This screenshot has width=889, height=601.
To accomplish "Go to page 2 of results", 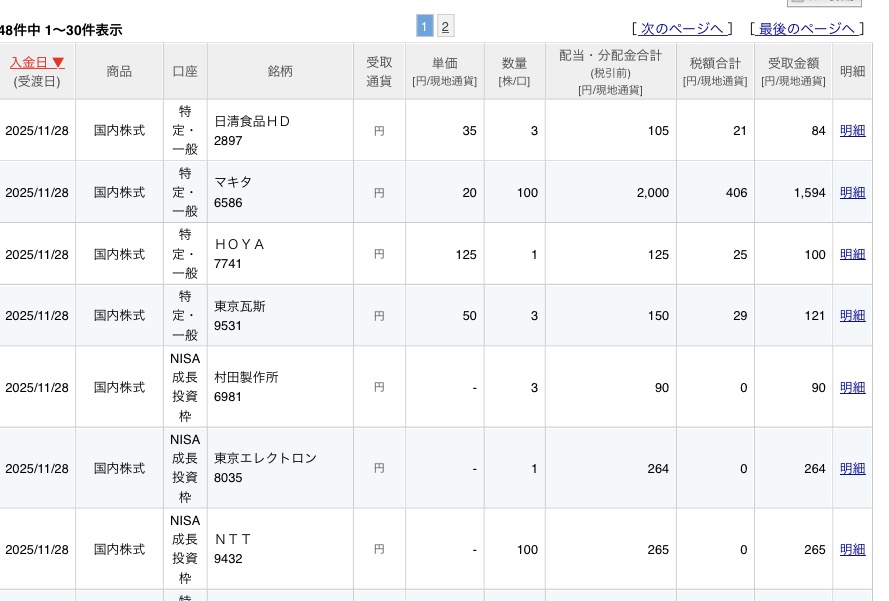I will [x=445, y=27].
